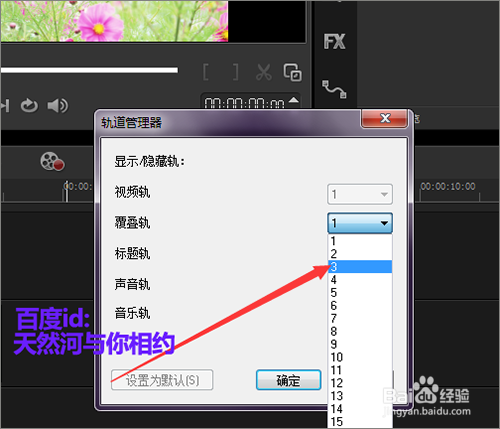Choose 14 in the overlay track list

pos(360,409)
